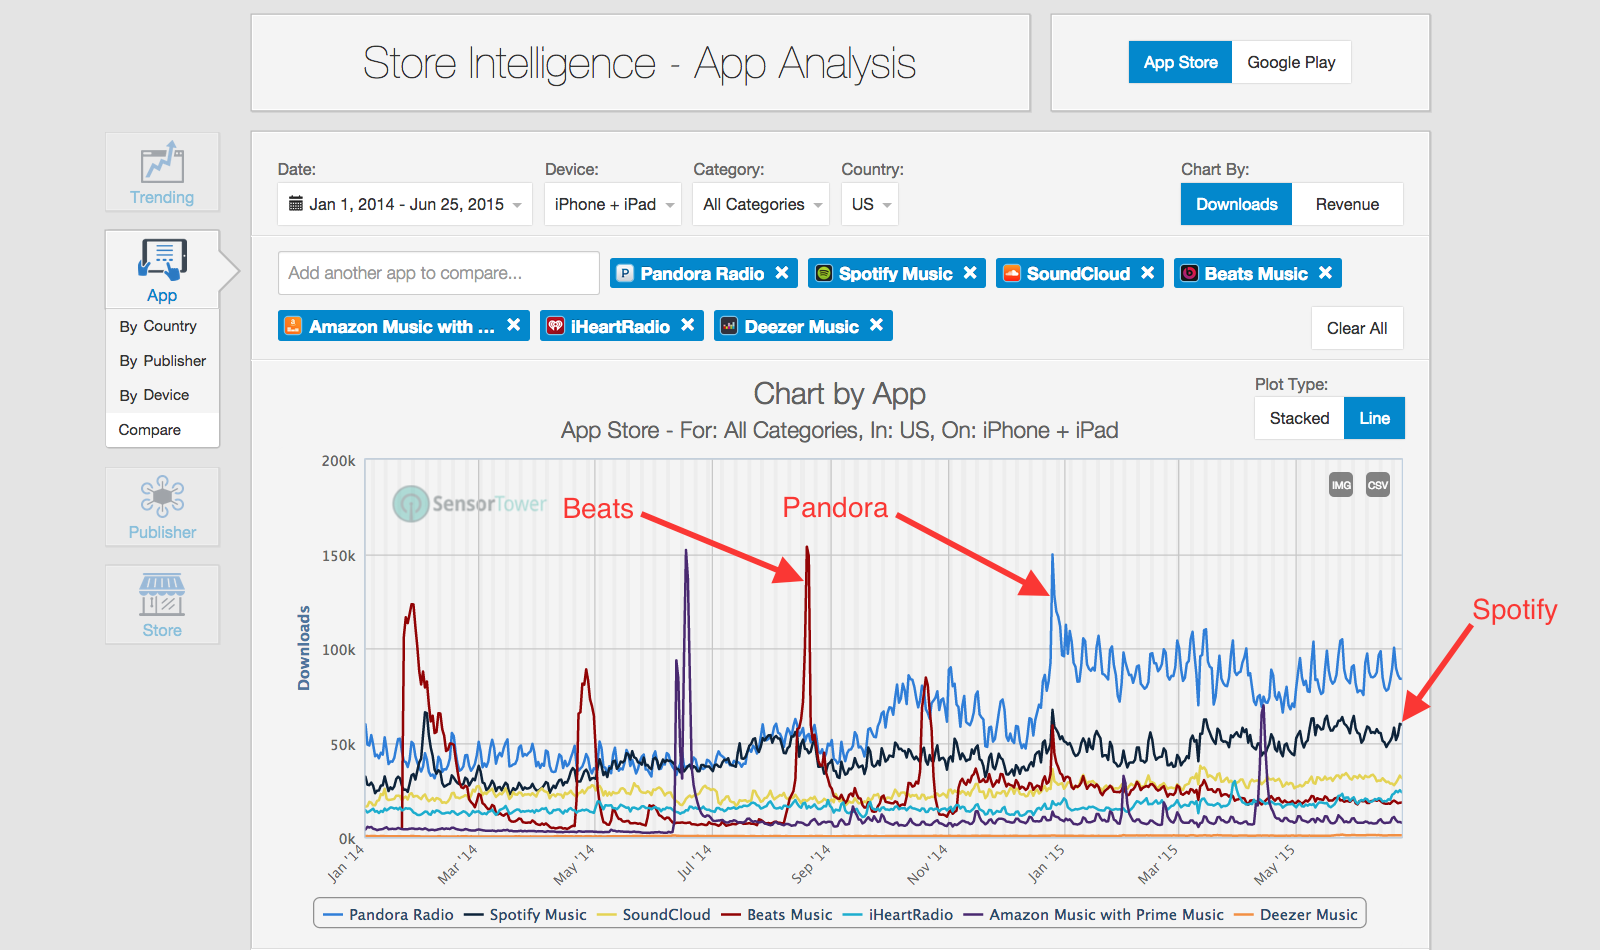
Task: Click the Chart by App title
Action: (x=840, y=394)
